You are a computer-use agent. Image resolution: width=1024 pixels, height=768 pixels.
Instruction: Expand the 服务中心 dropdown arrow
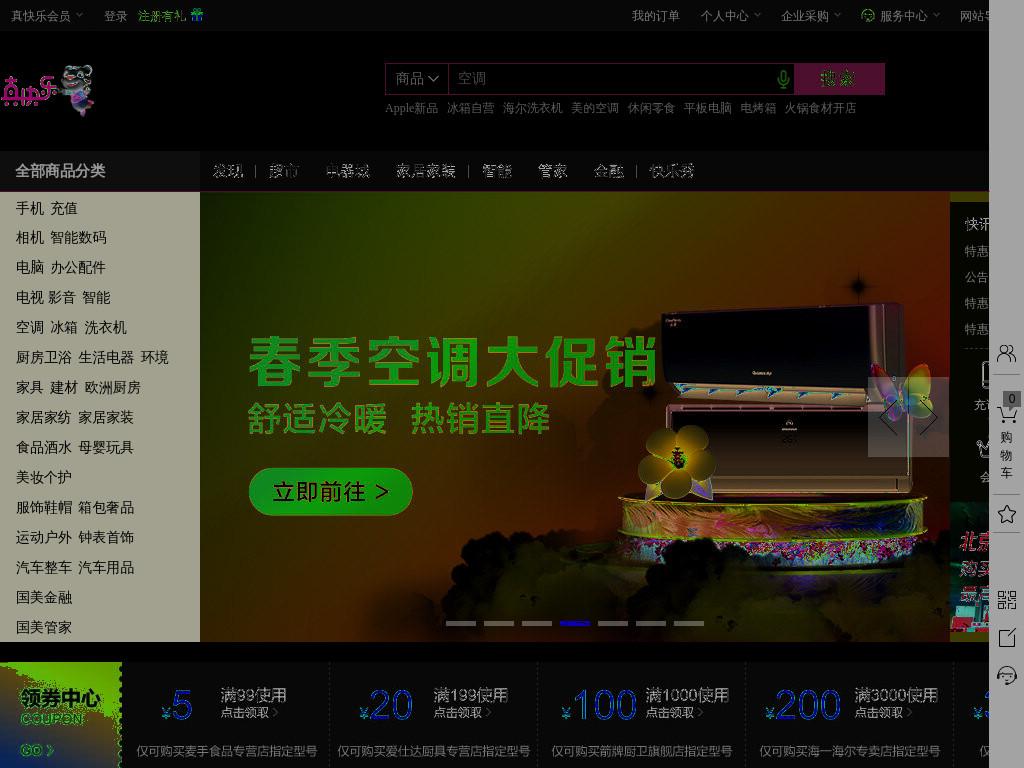[x=936, y=15]
